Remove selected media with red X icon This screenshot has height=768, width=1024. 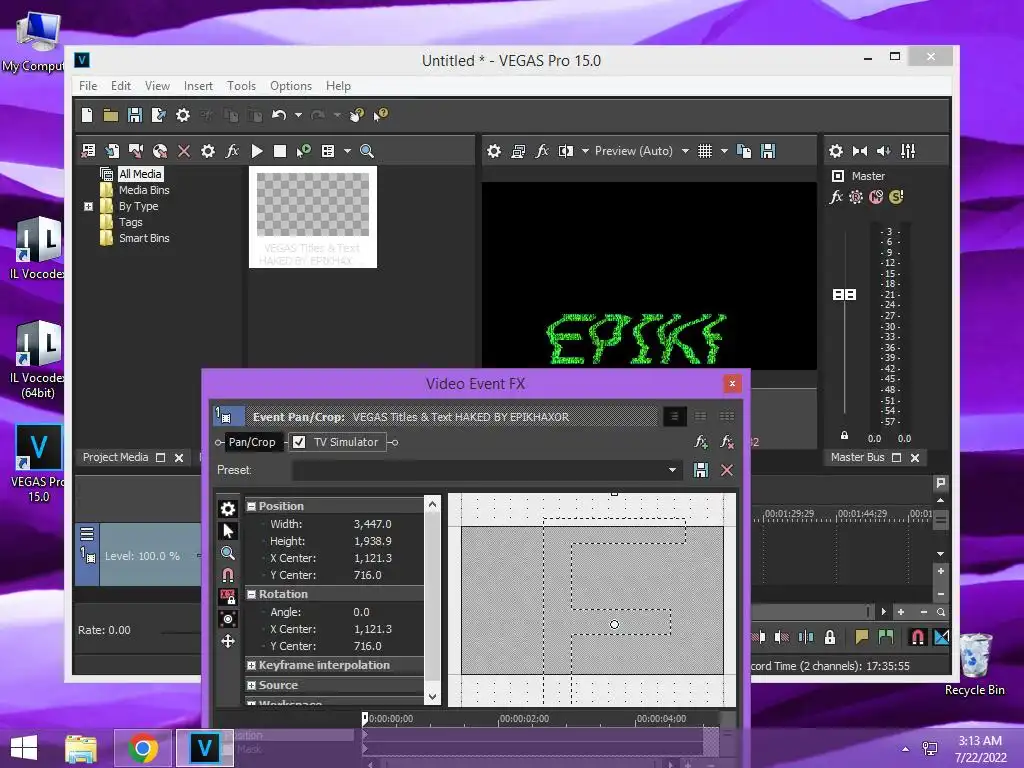(184, 152)
